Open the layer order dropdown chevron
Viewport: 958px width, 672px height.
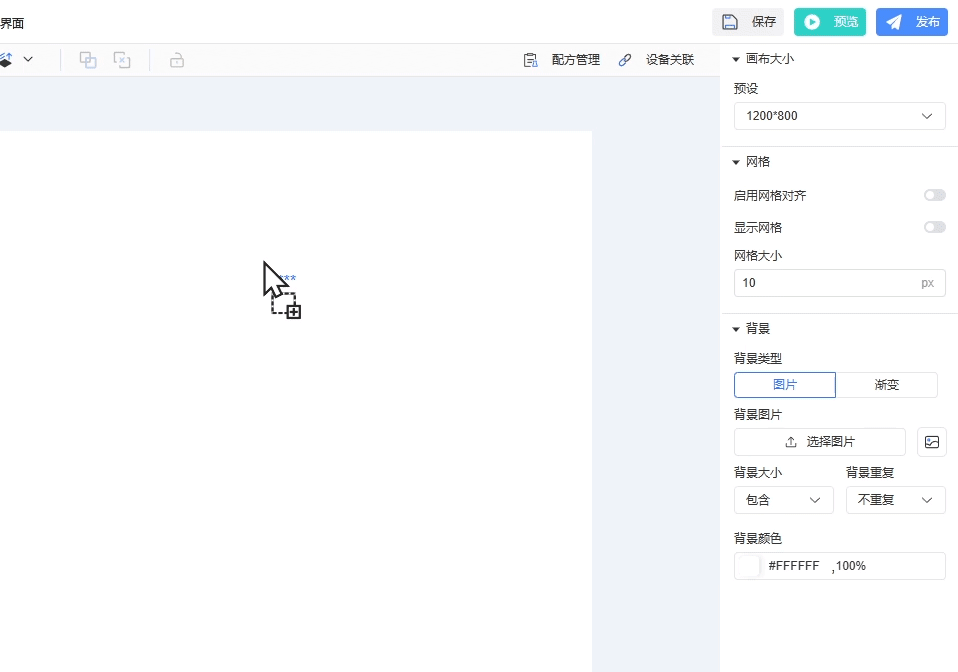coord(28,60)
